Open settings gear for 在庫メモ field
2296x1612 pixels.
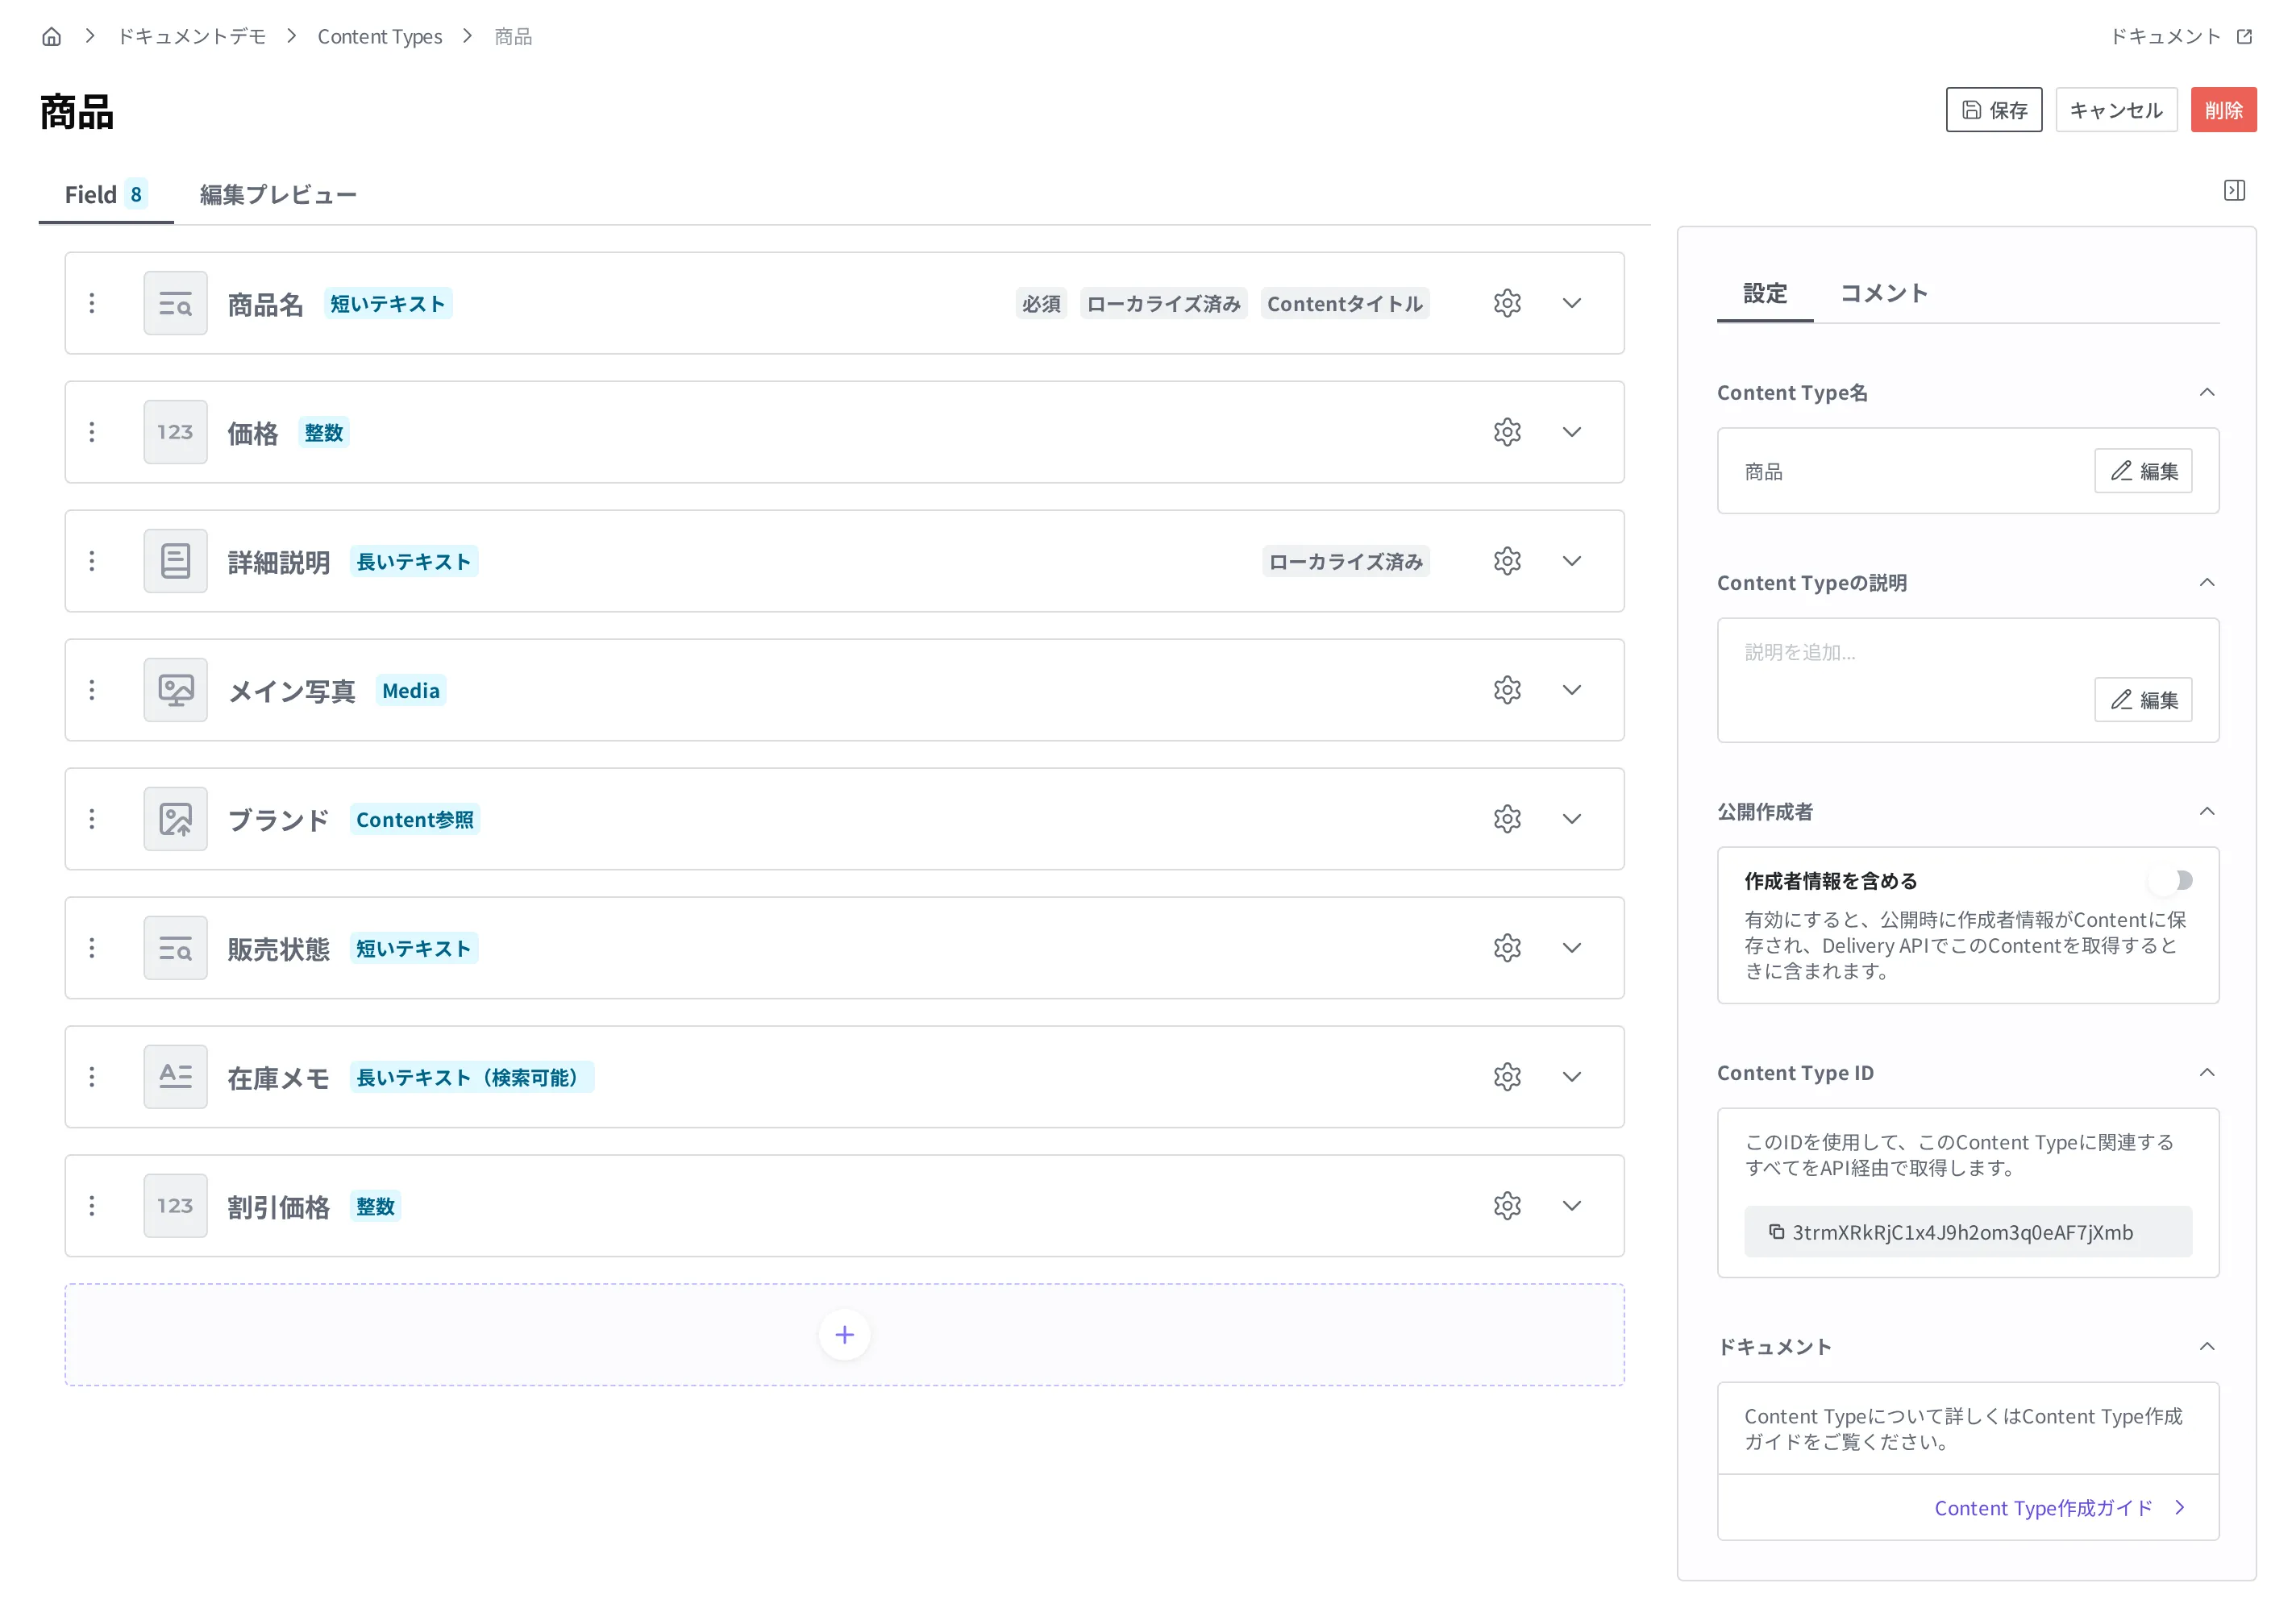point(1507,1077)
